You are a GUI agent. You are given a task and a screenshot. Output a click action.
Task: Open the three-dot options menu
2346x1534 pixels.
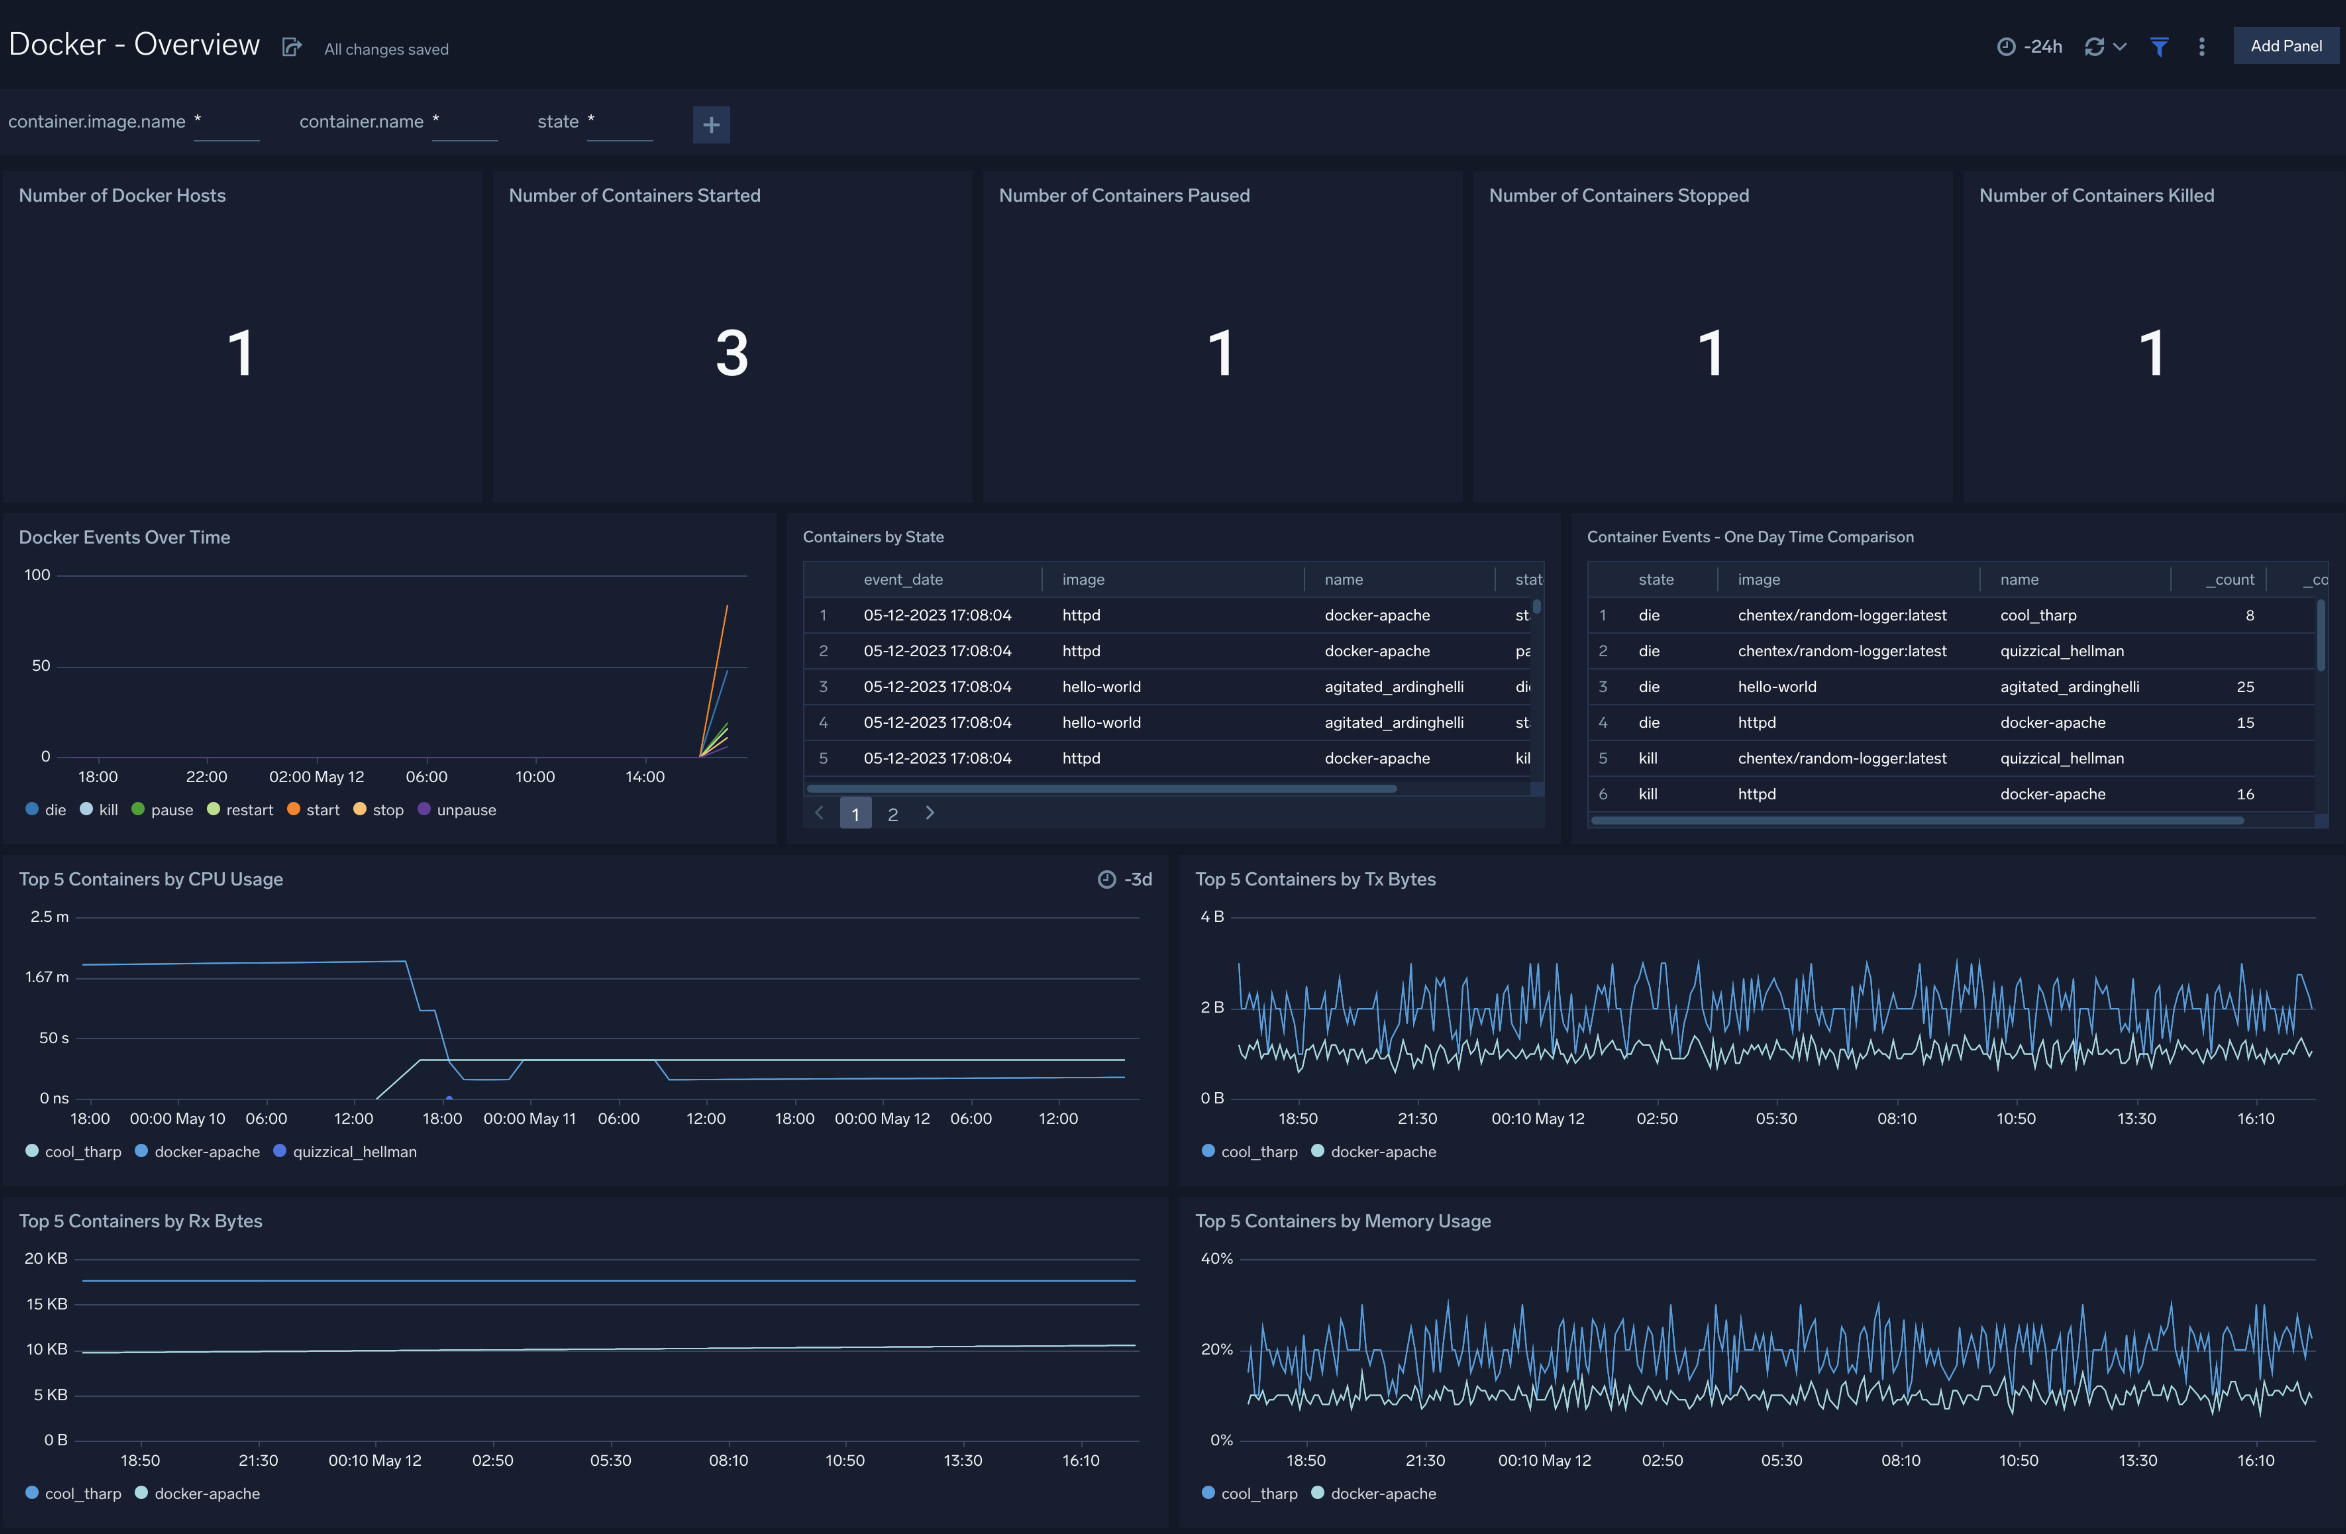pyautogui.click(x=2201, y=46)
